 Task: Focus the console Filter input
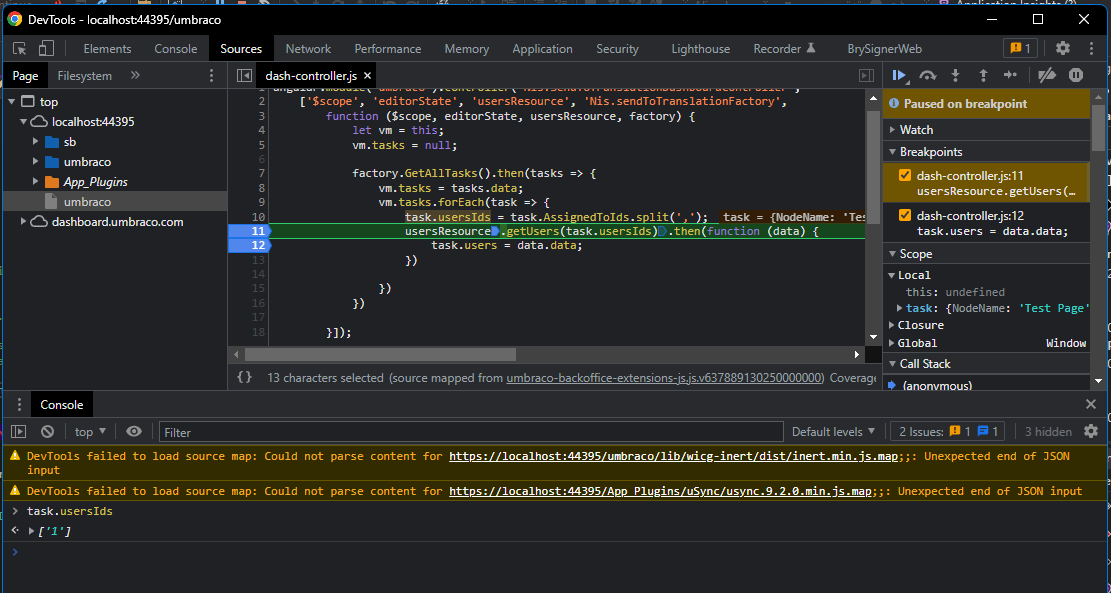pyautogui.click(x=471, y=431)
